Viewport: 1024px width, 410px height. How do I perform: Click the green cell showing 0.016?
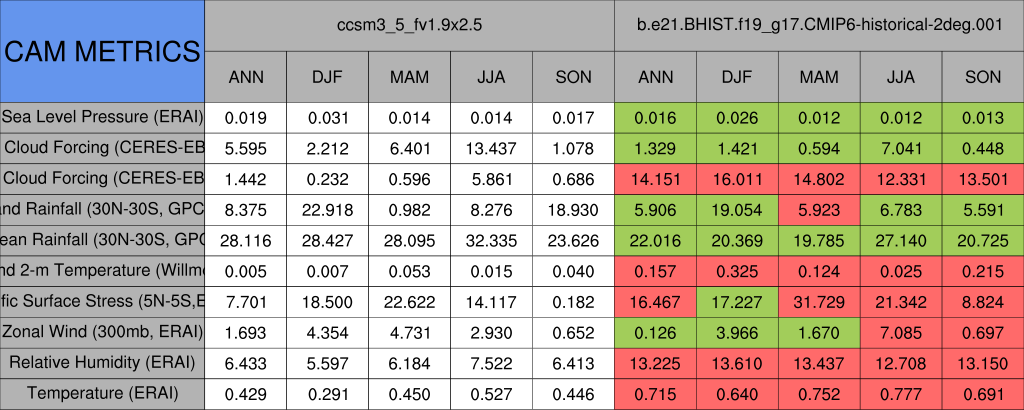click(655, 117)
